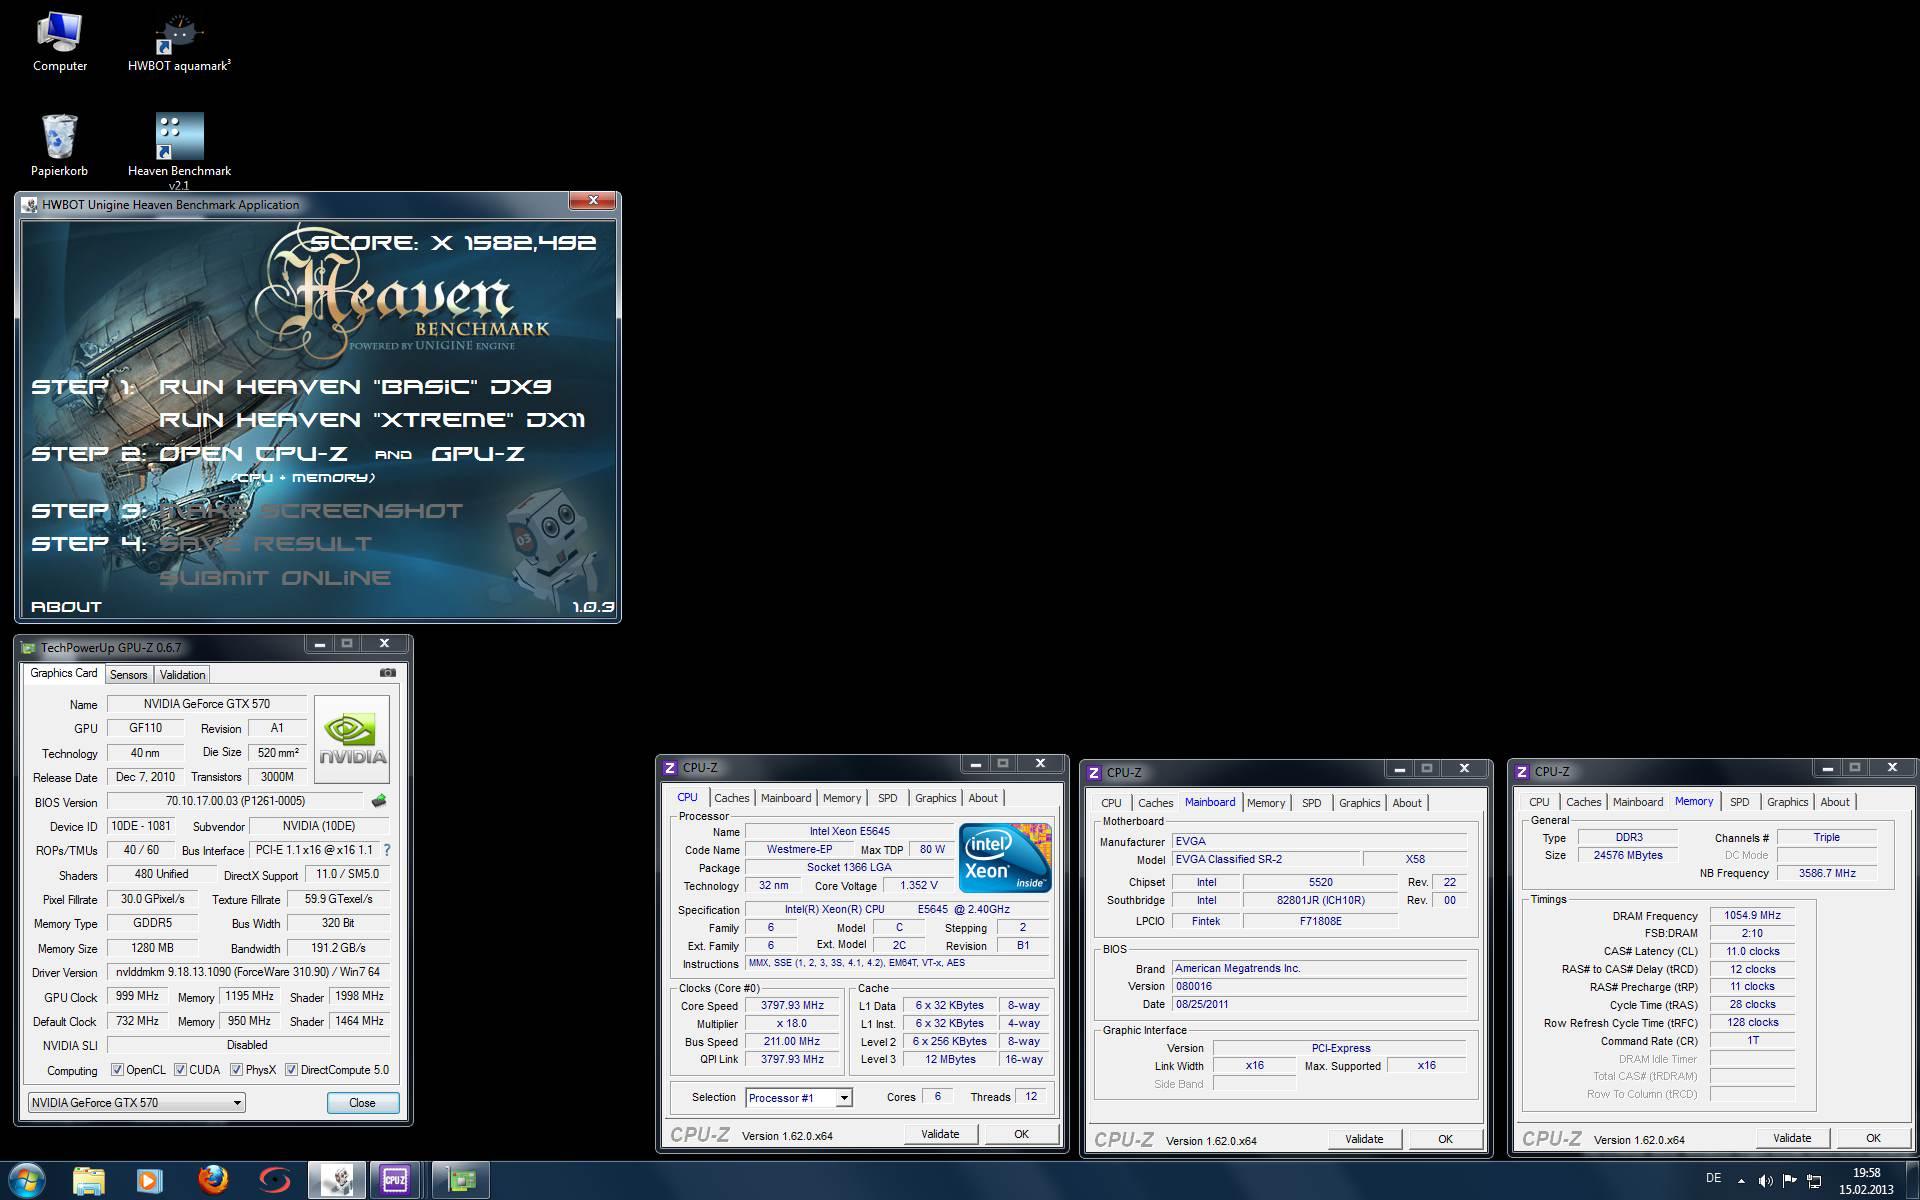Click the HWBOT Heaven taskbar icon
The height and width of the screenshot is (1200, 1920).
point(337,1181)
